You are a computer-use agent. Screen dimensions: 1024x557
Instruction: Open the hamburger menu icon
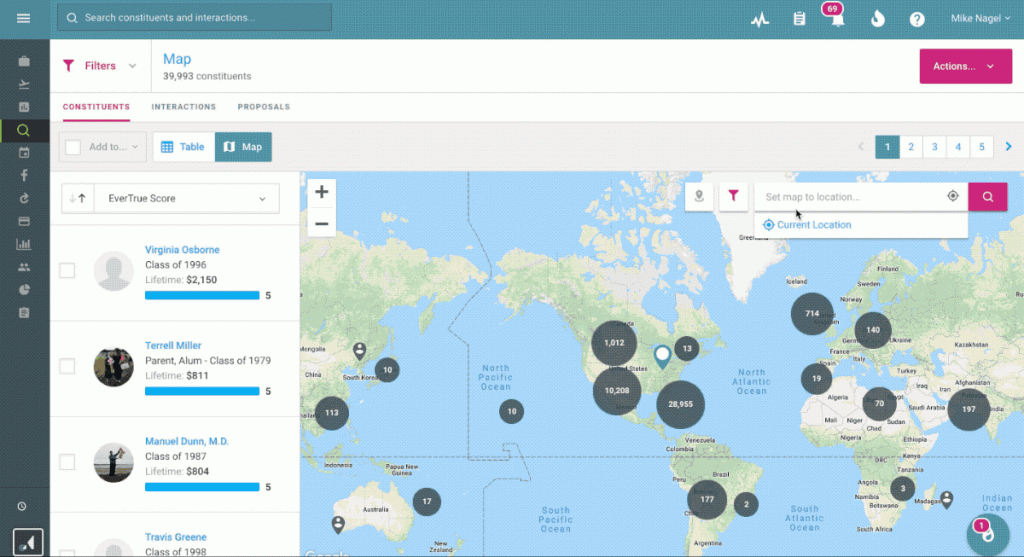pos(23,18)
